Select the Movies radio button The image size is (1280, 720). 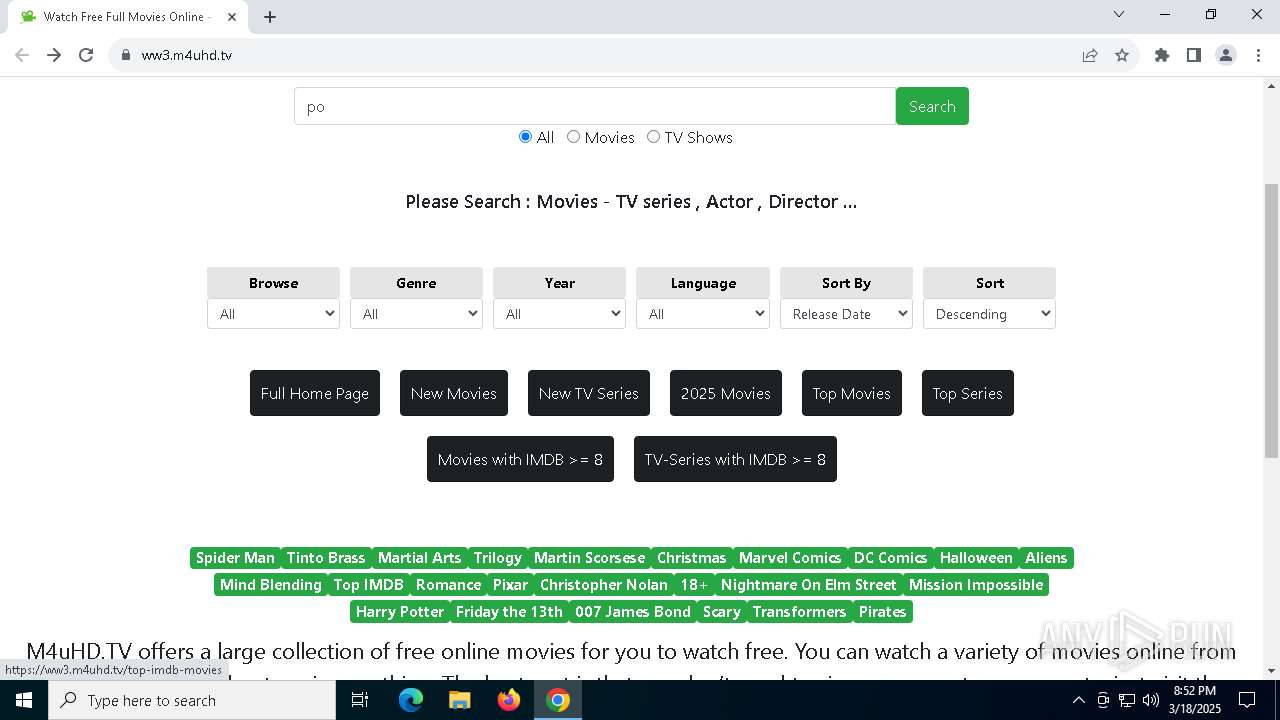click(573, 137)
